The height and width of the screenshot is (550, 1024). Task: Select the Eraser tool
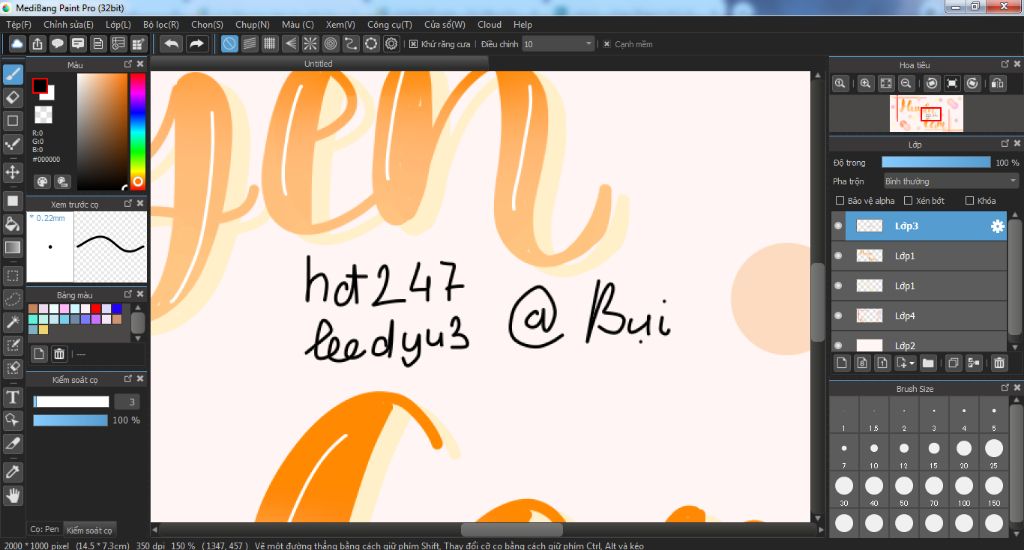[x=13, y=97]
